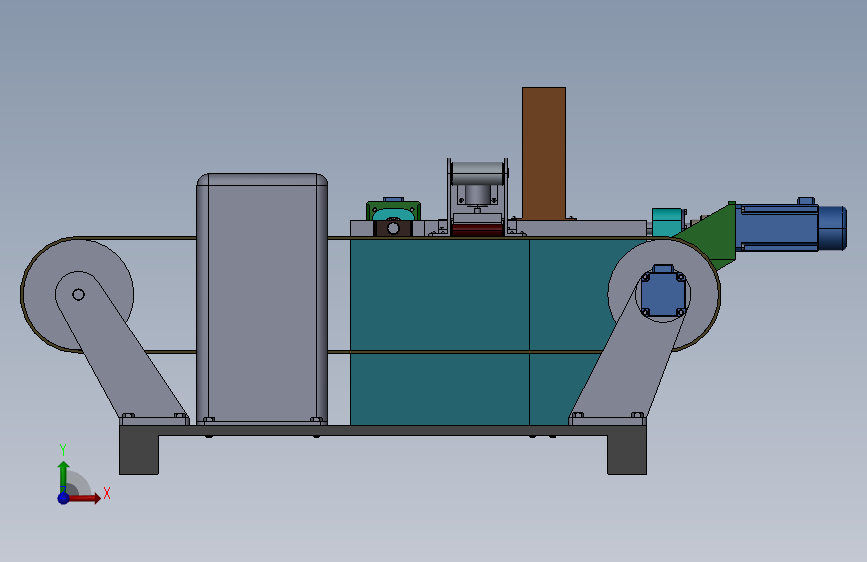Select the left teal tank panel

coord(440,332)
